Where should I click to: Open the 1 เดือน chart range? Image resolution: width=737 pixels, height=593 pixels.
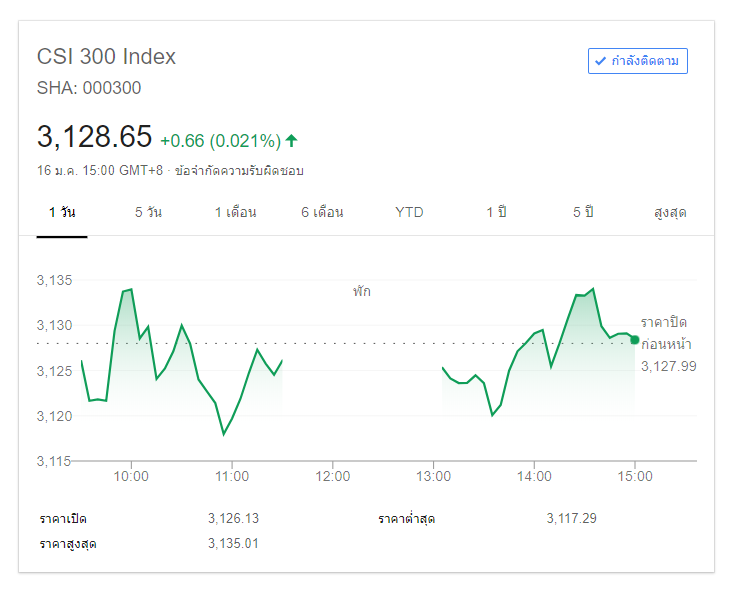(x=236, y=212)
